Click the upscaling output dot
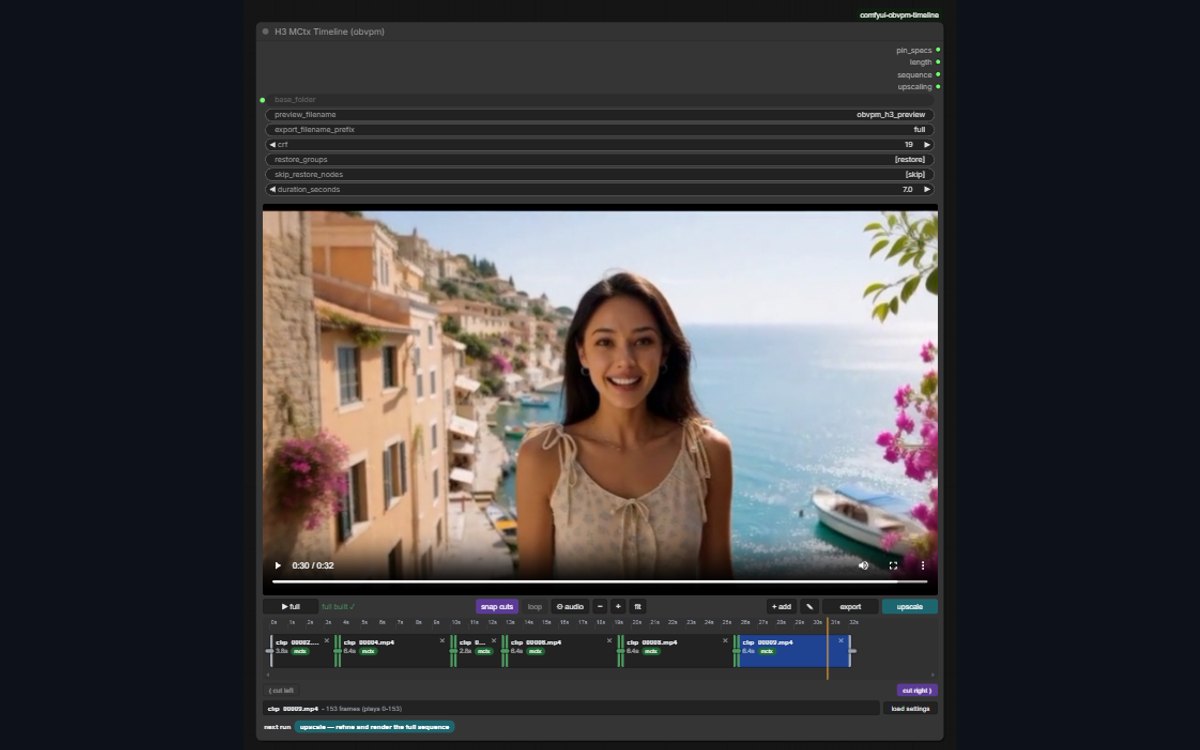 938,87
